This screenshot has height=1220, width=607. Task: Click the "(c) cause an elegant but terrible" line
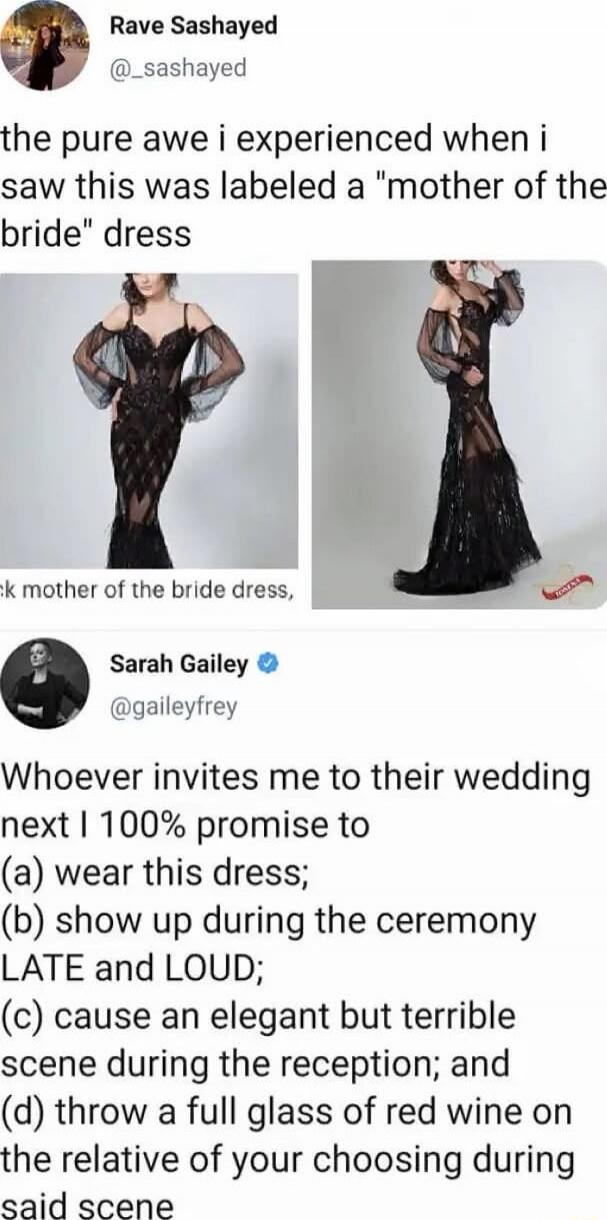pyautogui.click(x=260, y=1016)
